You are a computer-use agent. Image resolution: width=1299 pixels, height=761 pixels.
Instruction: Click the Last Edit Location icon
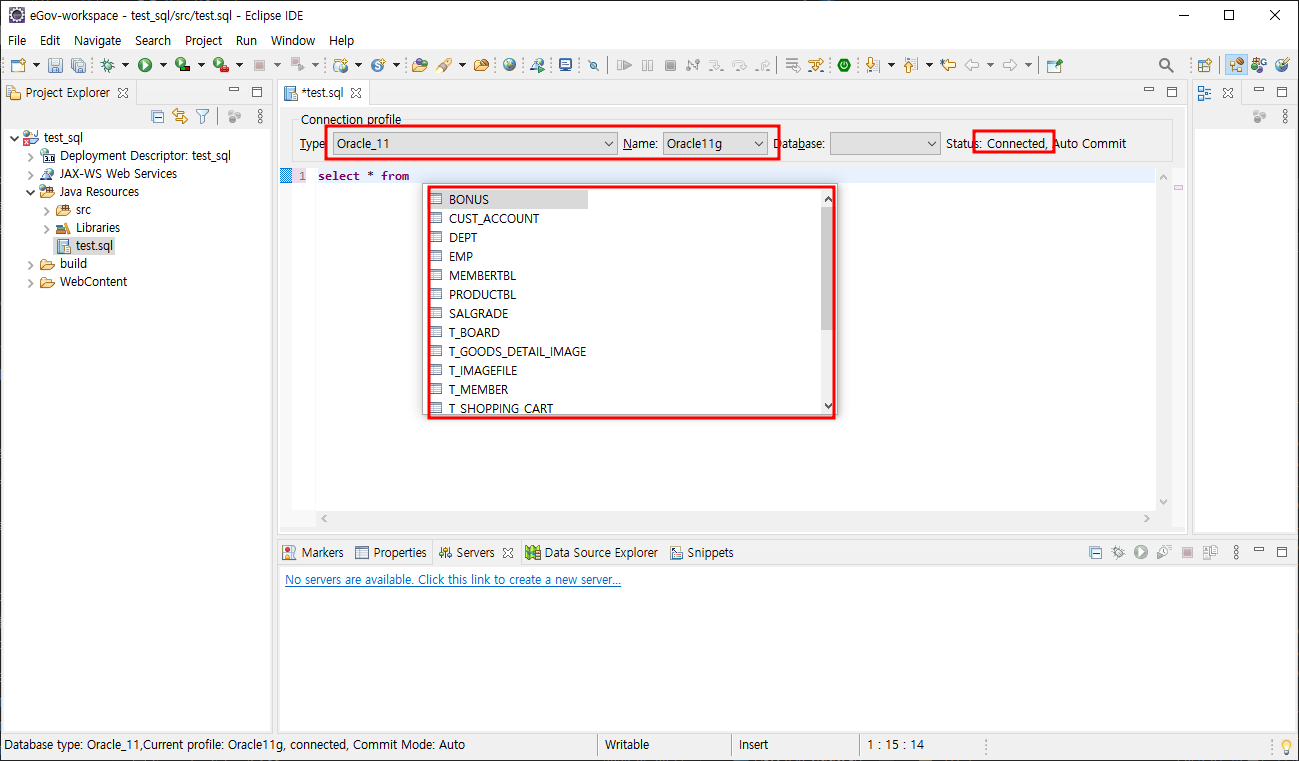[948, 65]
